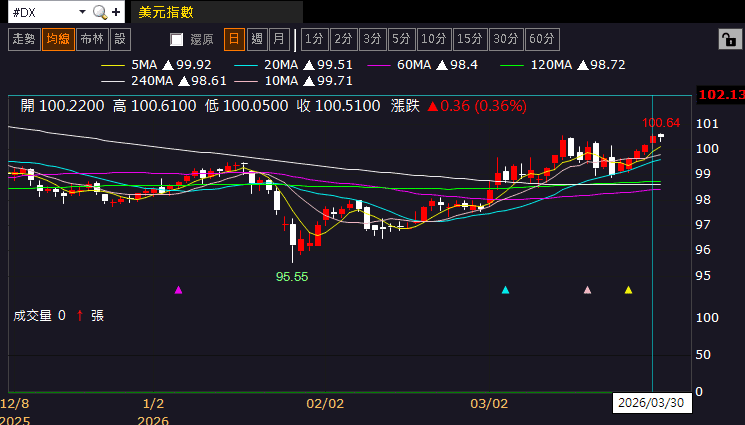Click the 120MA green legend line
745x425 pixels.
512,65
